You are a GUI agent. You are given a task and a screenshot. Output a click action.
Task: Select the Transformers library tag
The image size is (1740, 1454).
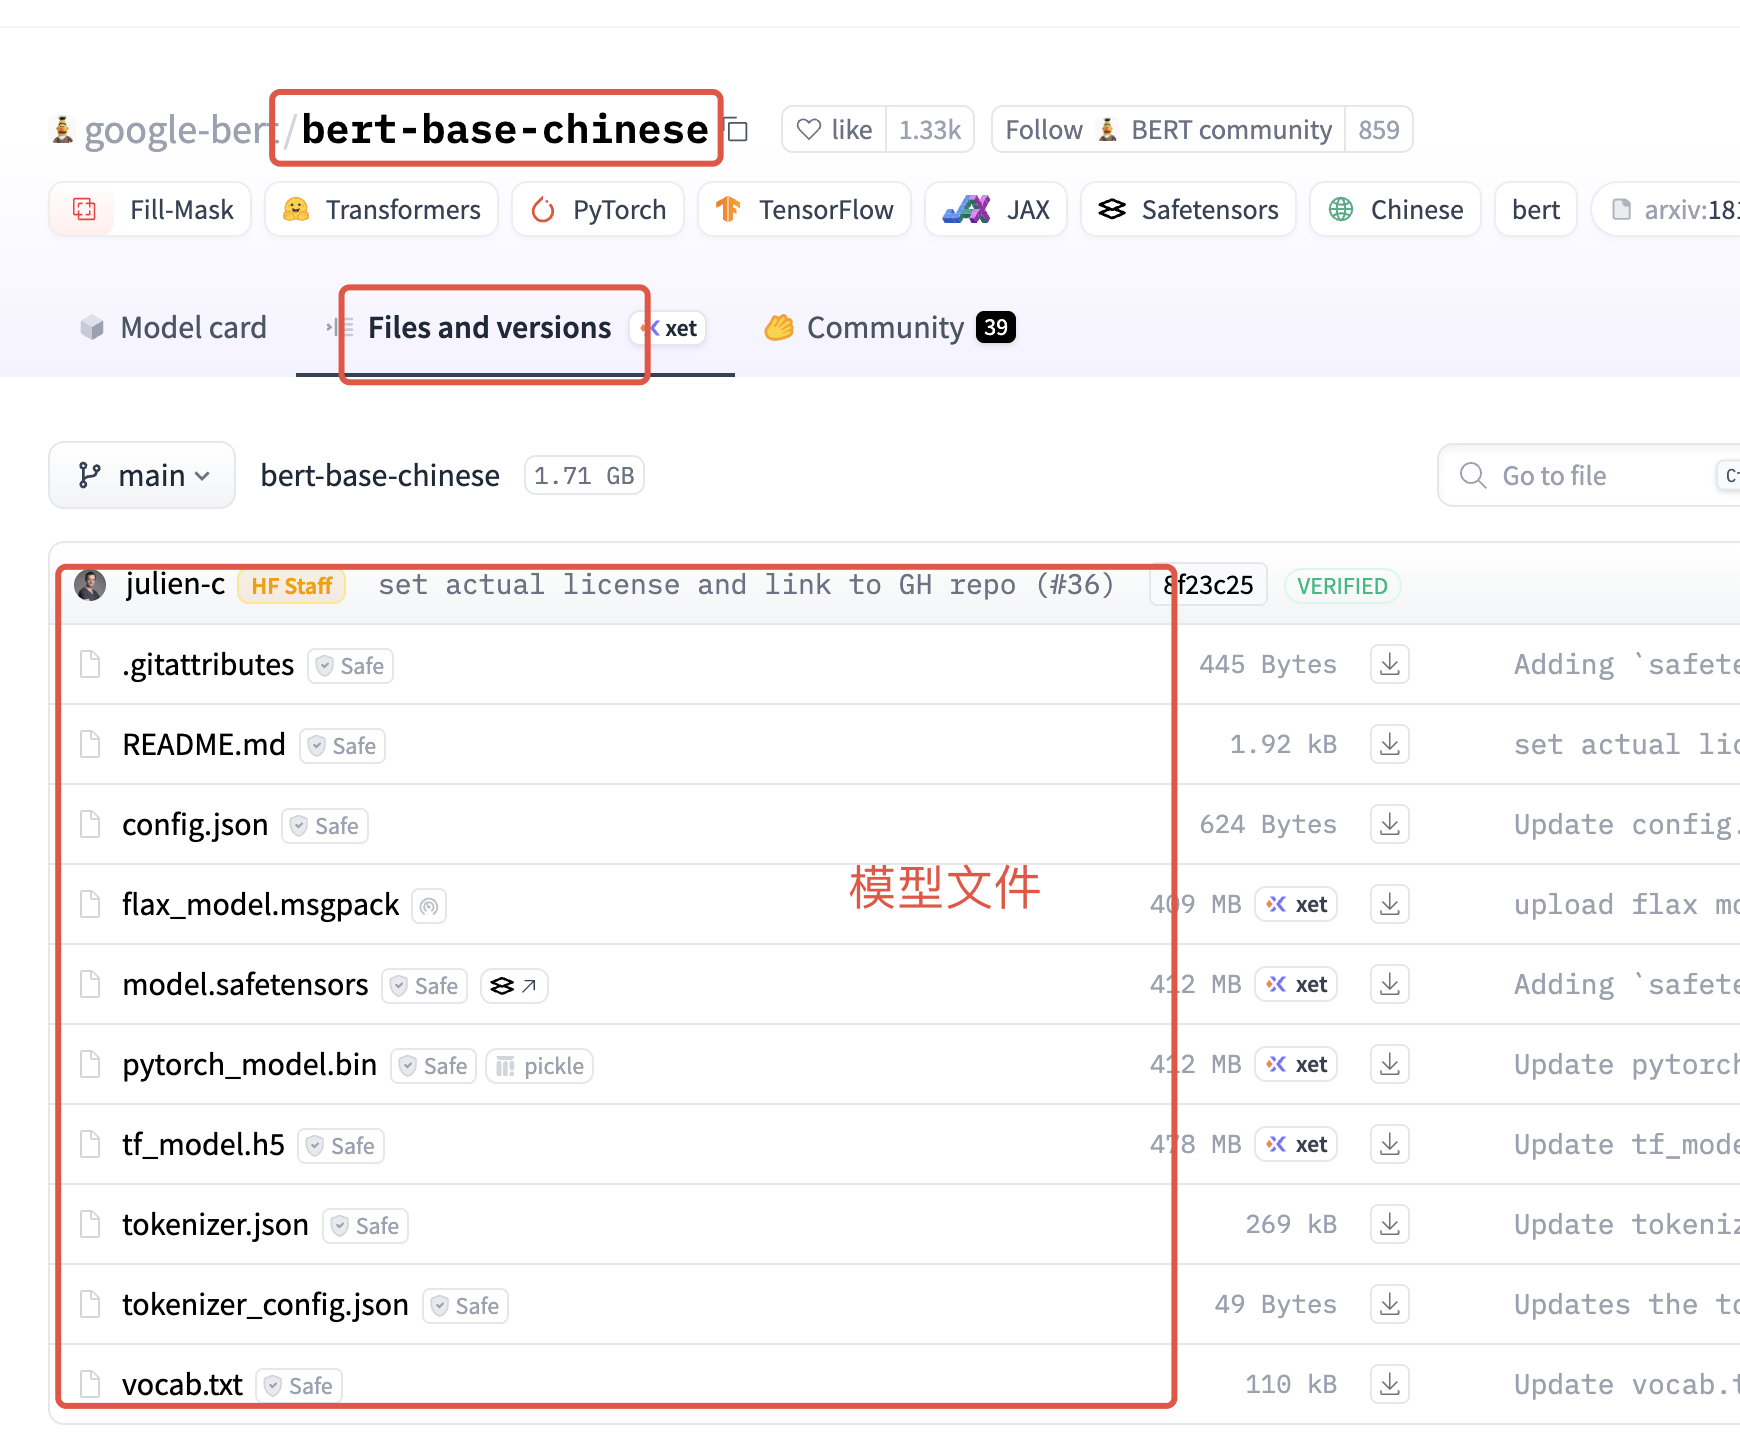382,210
